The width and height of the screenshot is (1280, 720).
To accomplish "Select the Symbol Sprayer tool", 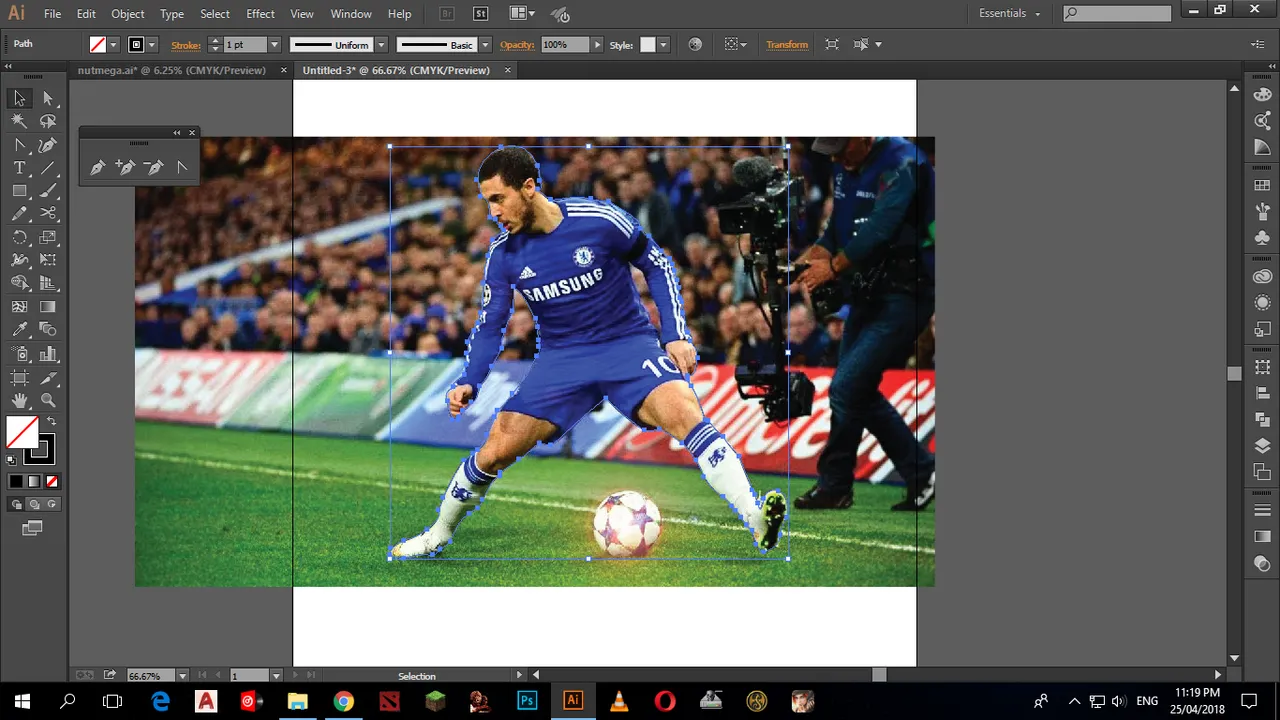I will (x=19, y=354).
